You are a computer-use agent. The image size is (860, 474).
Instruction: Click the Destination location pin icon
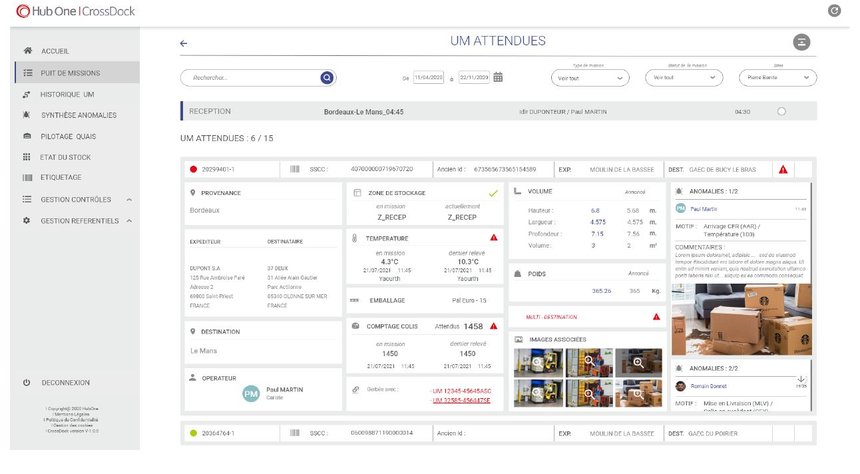193,331
